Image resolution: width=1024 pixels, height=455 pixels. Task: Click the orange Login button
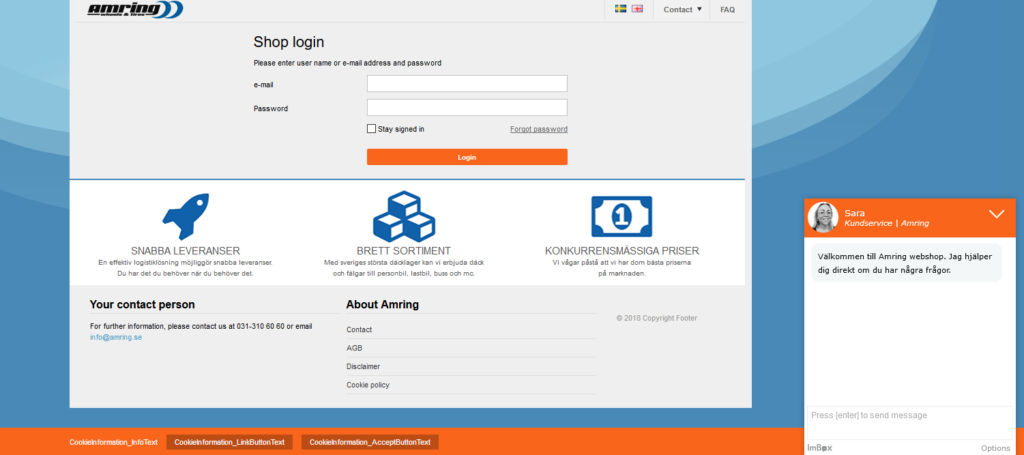[x=467, y=157]
